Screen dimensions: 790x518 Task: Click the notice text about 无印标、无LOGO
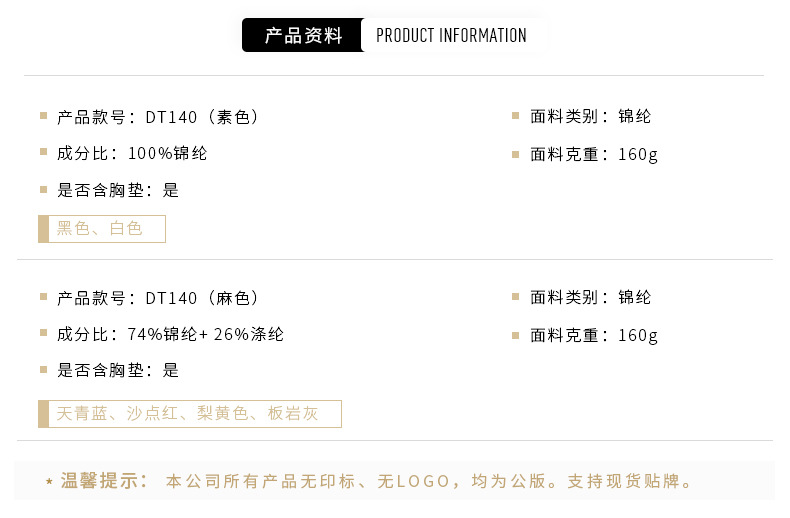(x=429, y=482)
